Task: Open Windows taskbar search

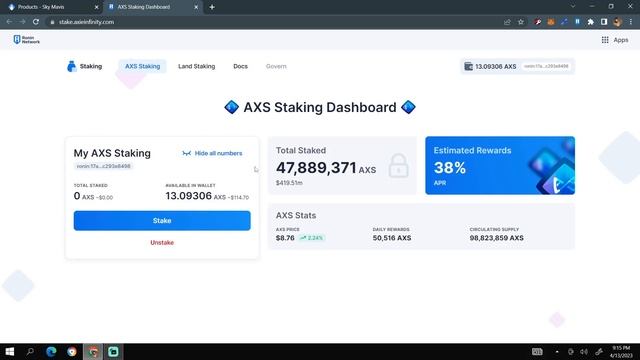Action: click(x=30, y=351)
